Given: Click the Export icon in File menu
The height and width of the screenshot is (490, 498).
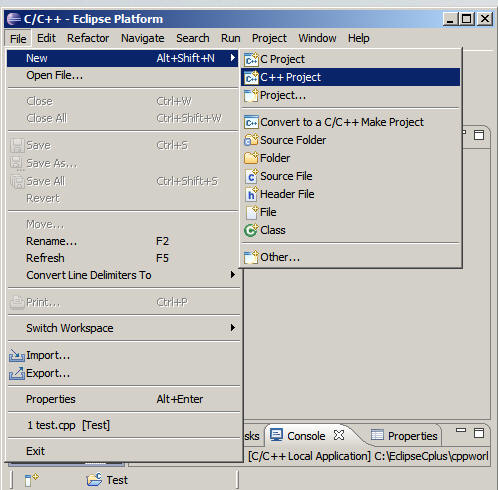Looking at the screenshot, I should click(x=17, y=373).
